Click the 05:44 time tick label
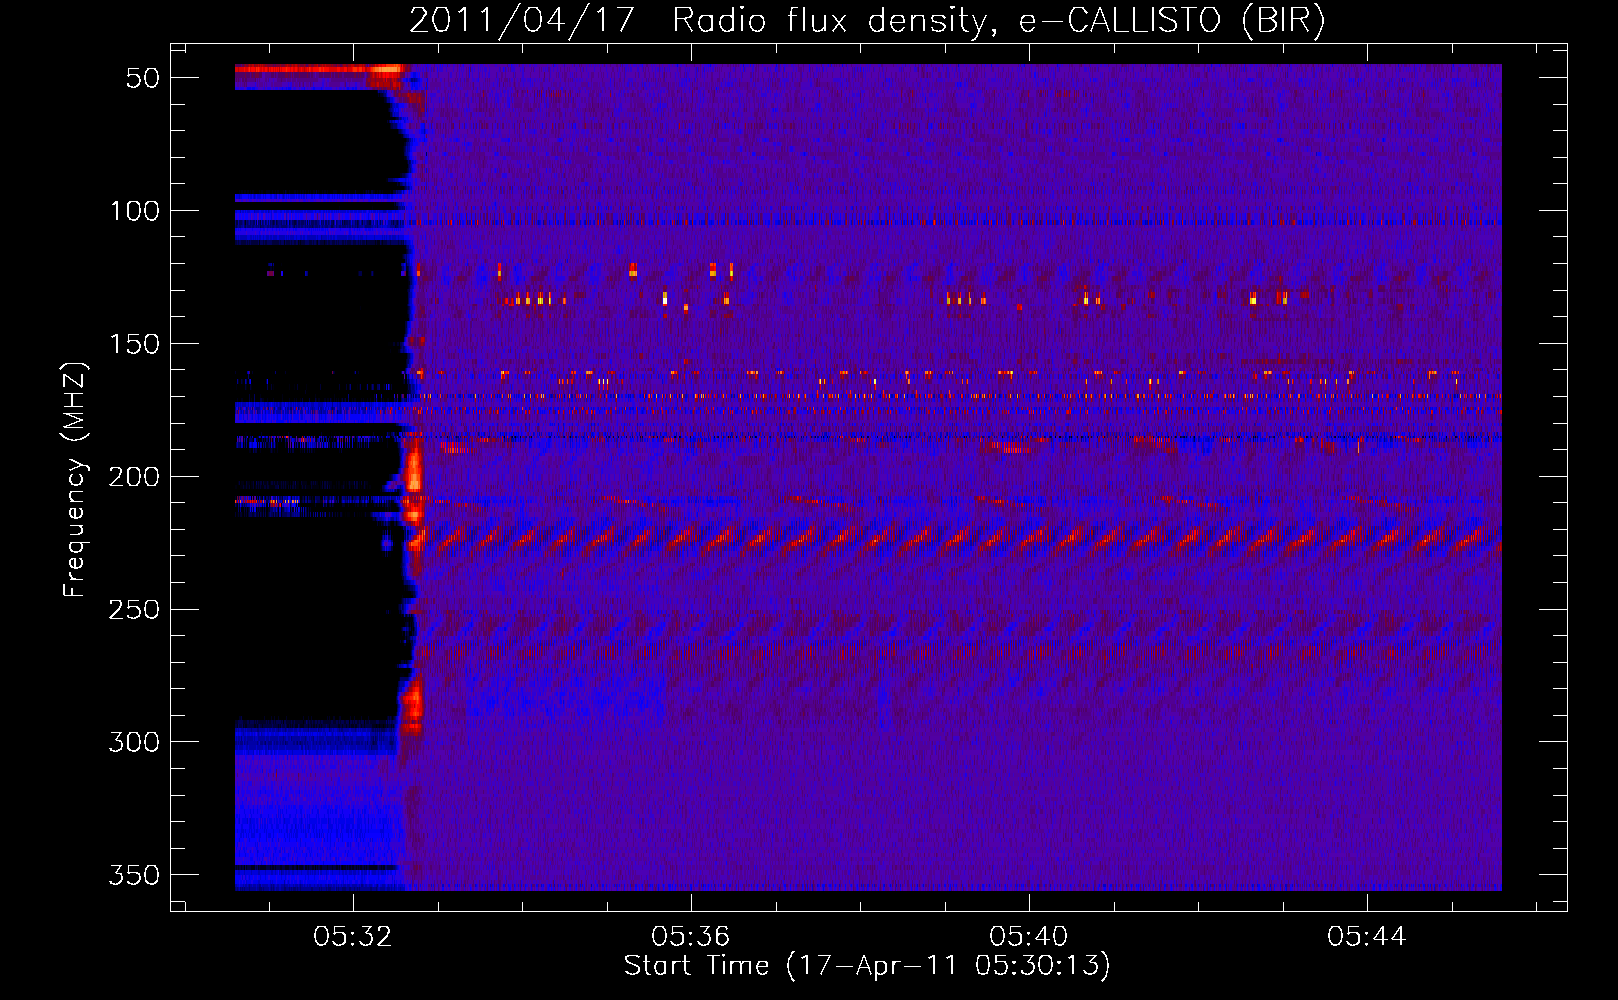Image resolution: width=1618 pixels, height=1000 pixels. pyautogui.click(x=1366, y=937)
